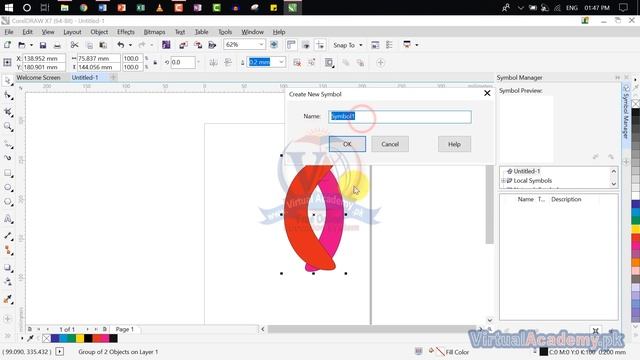Toggle the lock ratio padlock
This screenshot has width=640, height=360.
coord(155,62)
